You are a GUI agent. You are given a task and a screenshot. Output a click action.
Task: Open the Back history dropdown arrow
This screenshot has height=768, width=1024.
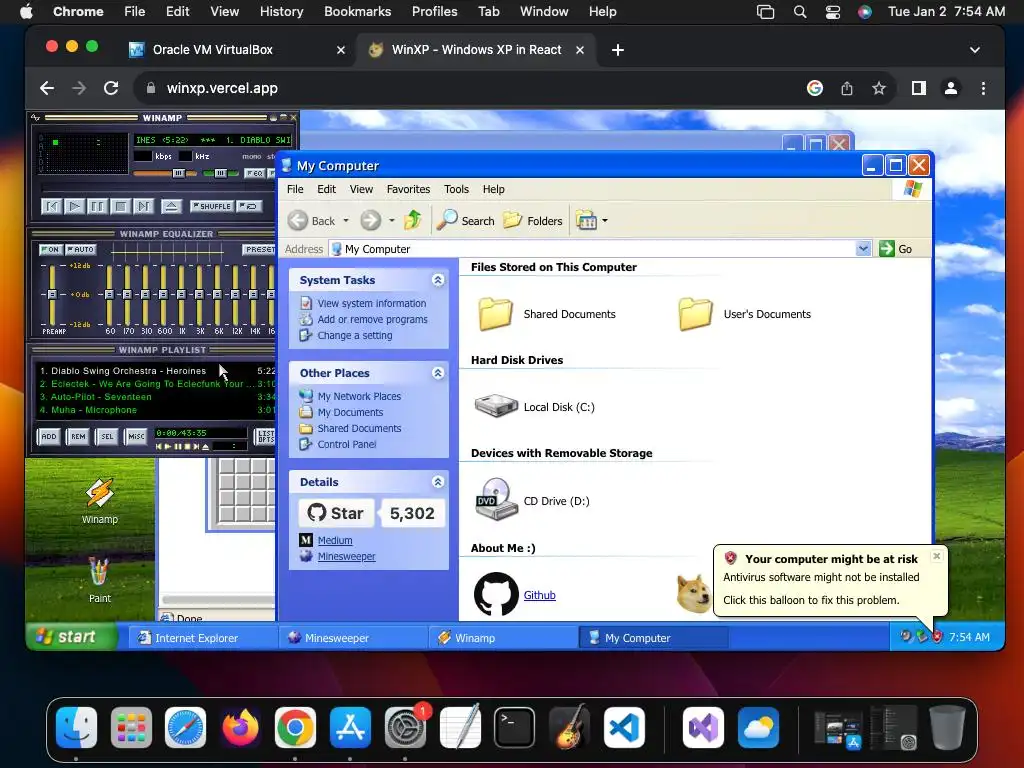[x=346, y=221]
